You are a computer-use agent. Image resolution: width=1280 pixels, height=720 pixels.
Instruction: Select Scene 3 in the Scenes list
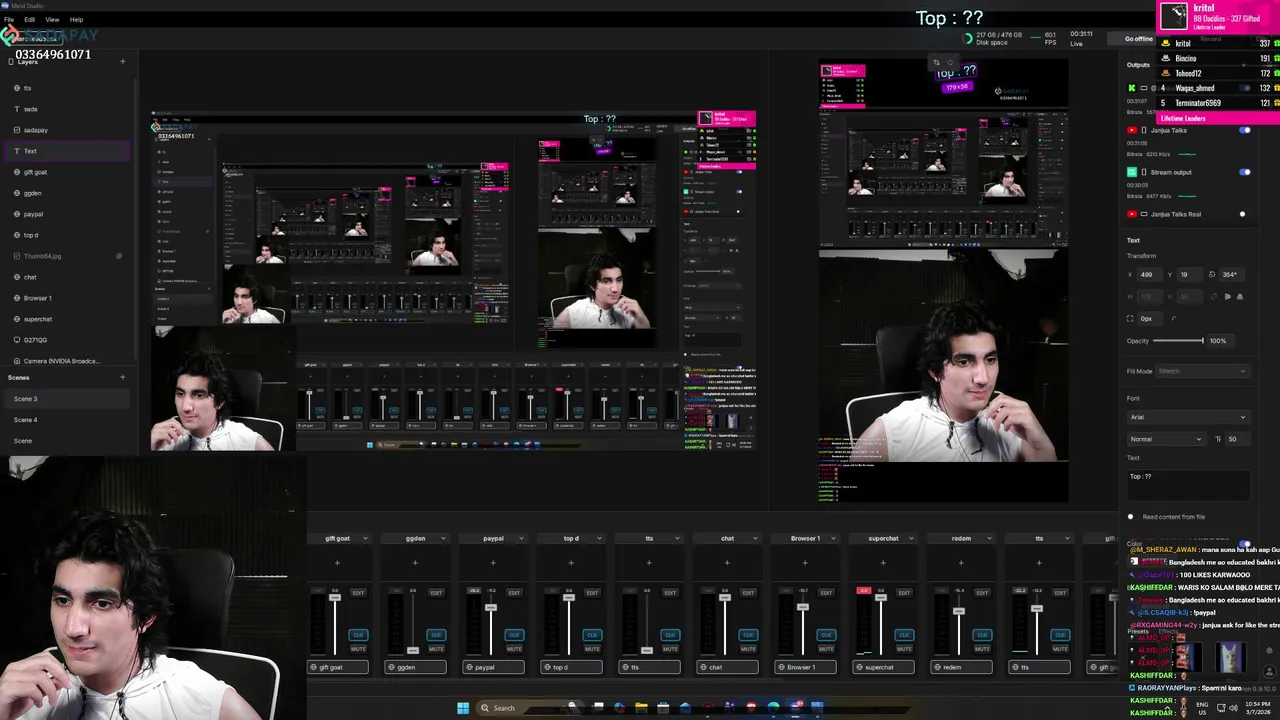click(x=65, y=398)
